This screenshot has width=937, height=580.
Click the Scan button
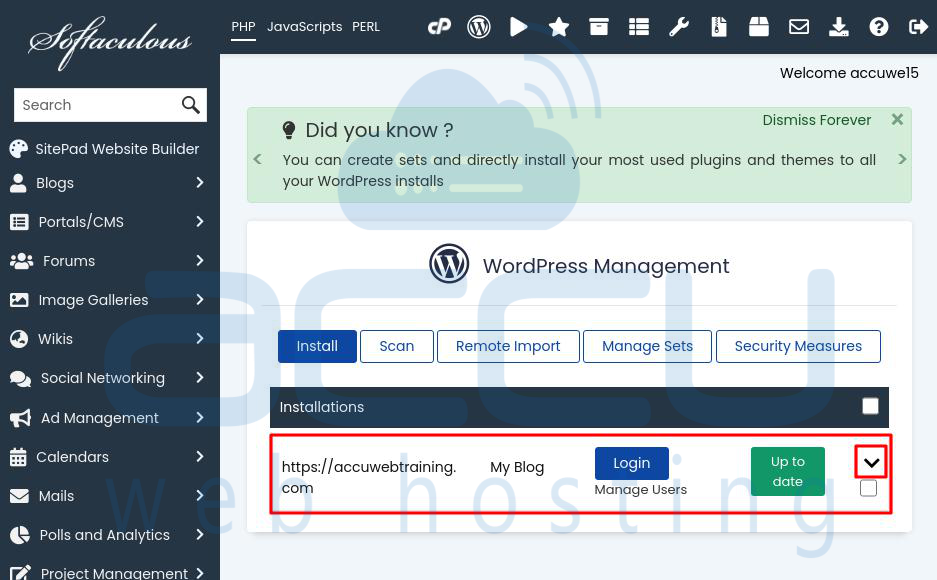397,346
